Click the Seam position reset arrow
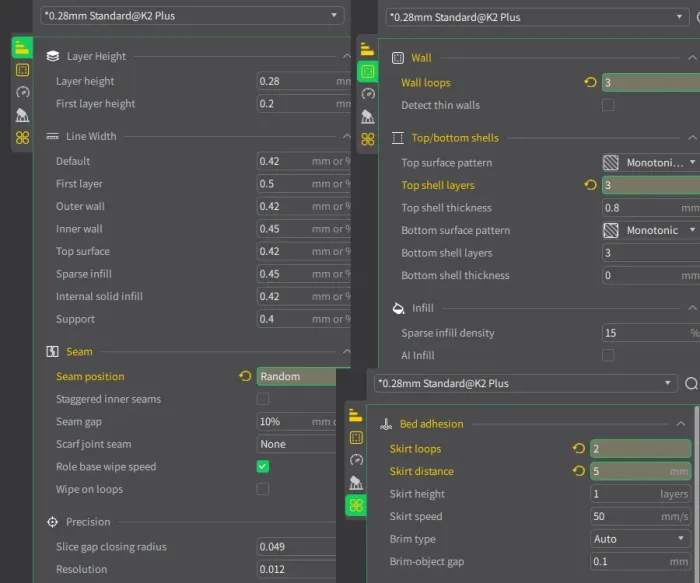This screenshot has width=700, height=583. click(x=245, y=377)
